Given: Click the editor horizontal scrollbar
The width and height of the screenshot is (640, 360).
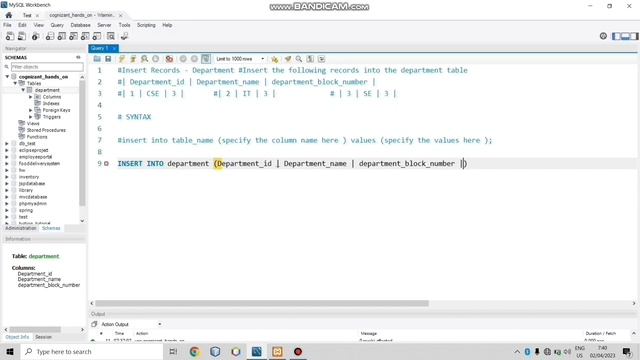Looking at the screenshot, I should 262,303.
